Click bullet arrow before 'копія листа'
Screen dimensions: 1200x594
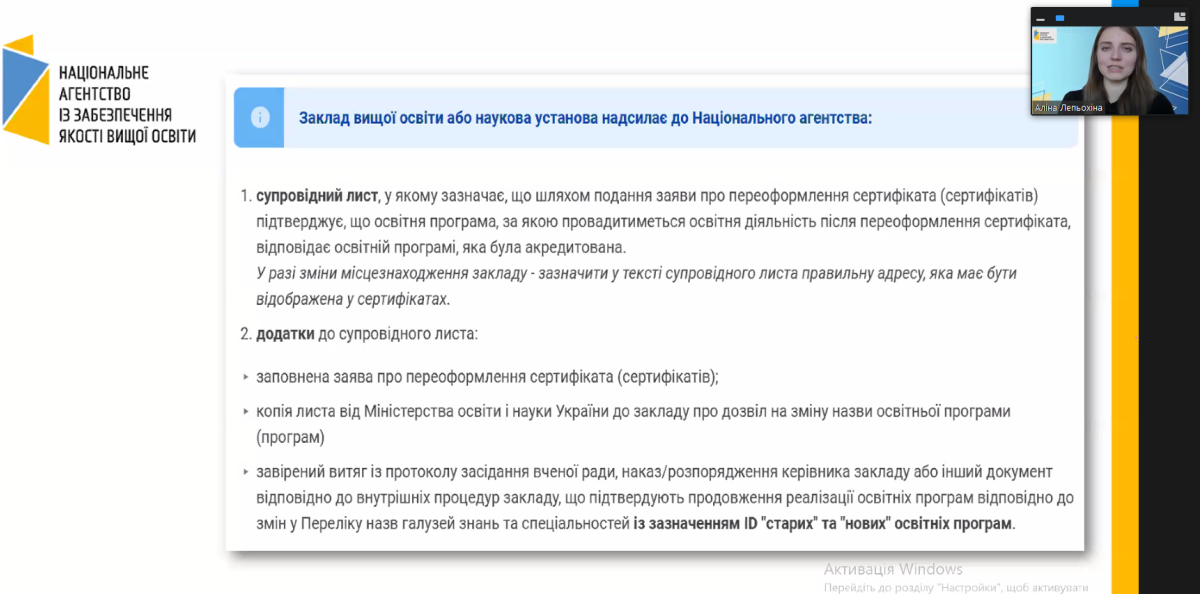coord(245,412)
